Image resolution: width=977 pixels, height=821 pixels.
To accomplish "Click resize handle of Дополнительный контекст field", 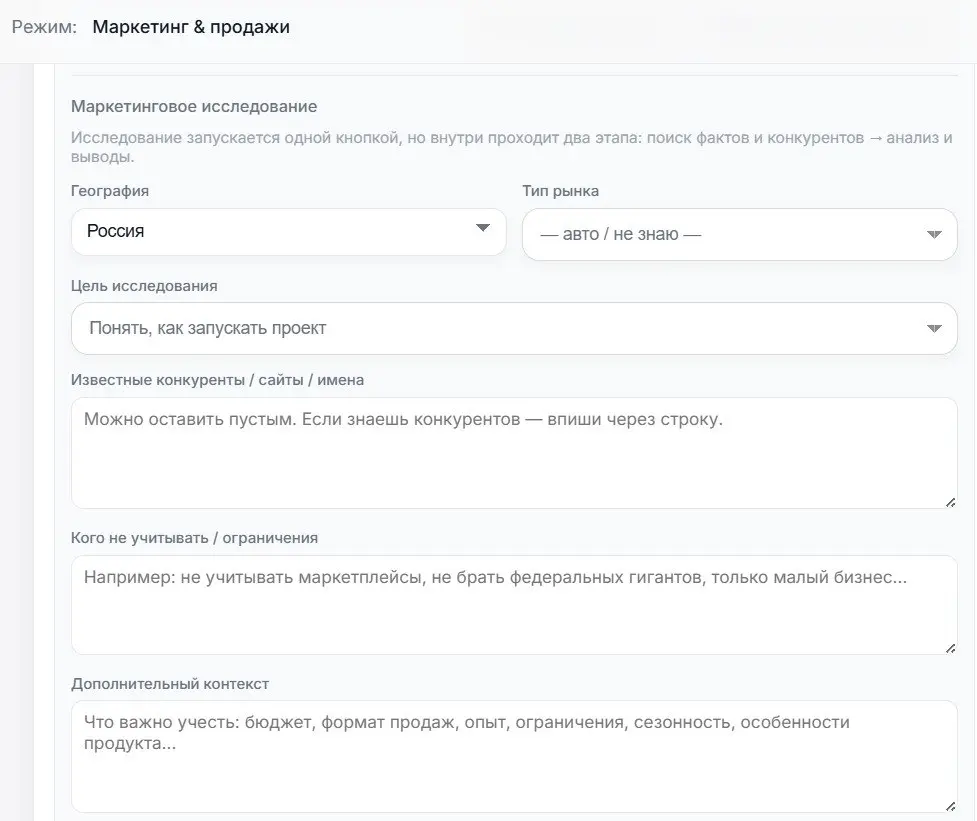I will coord(950,806).
